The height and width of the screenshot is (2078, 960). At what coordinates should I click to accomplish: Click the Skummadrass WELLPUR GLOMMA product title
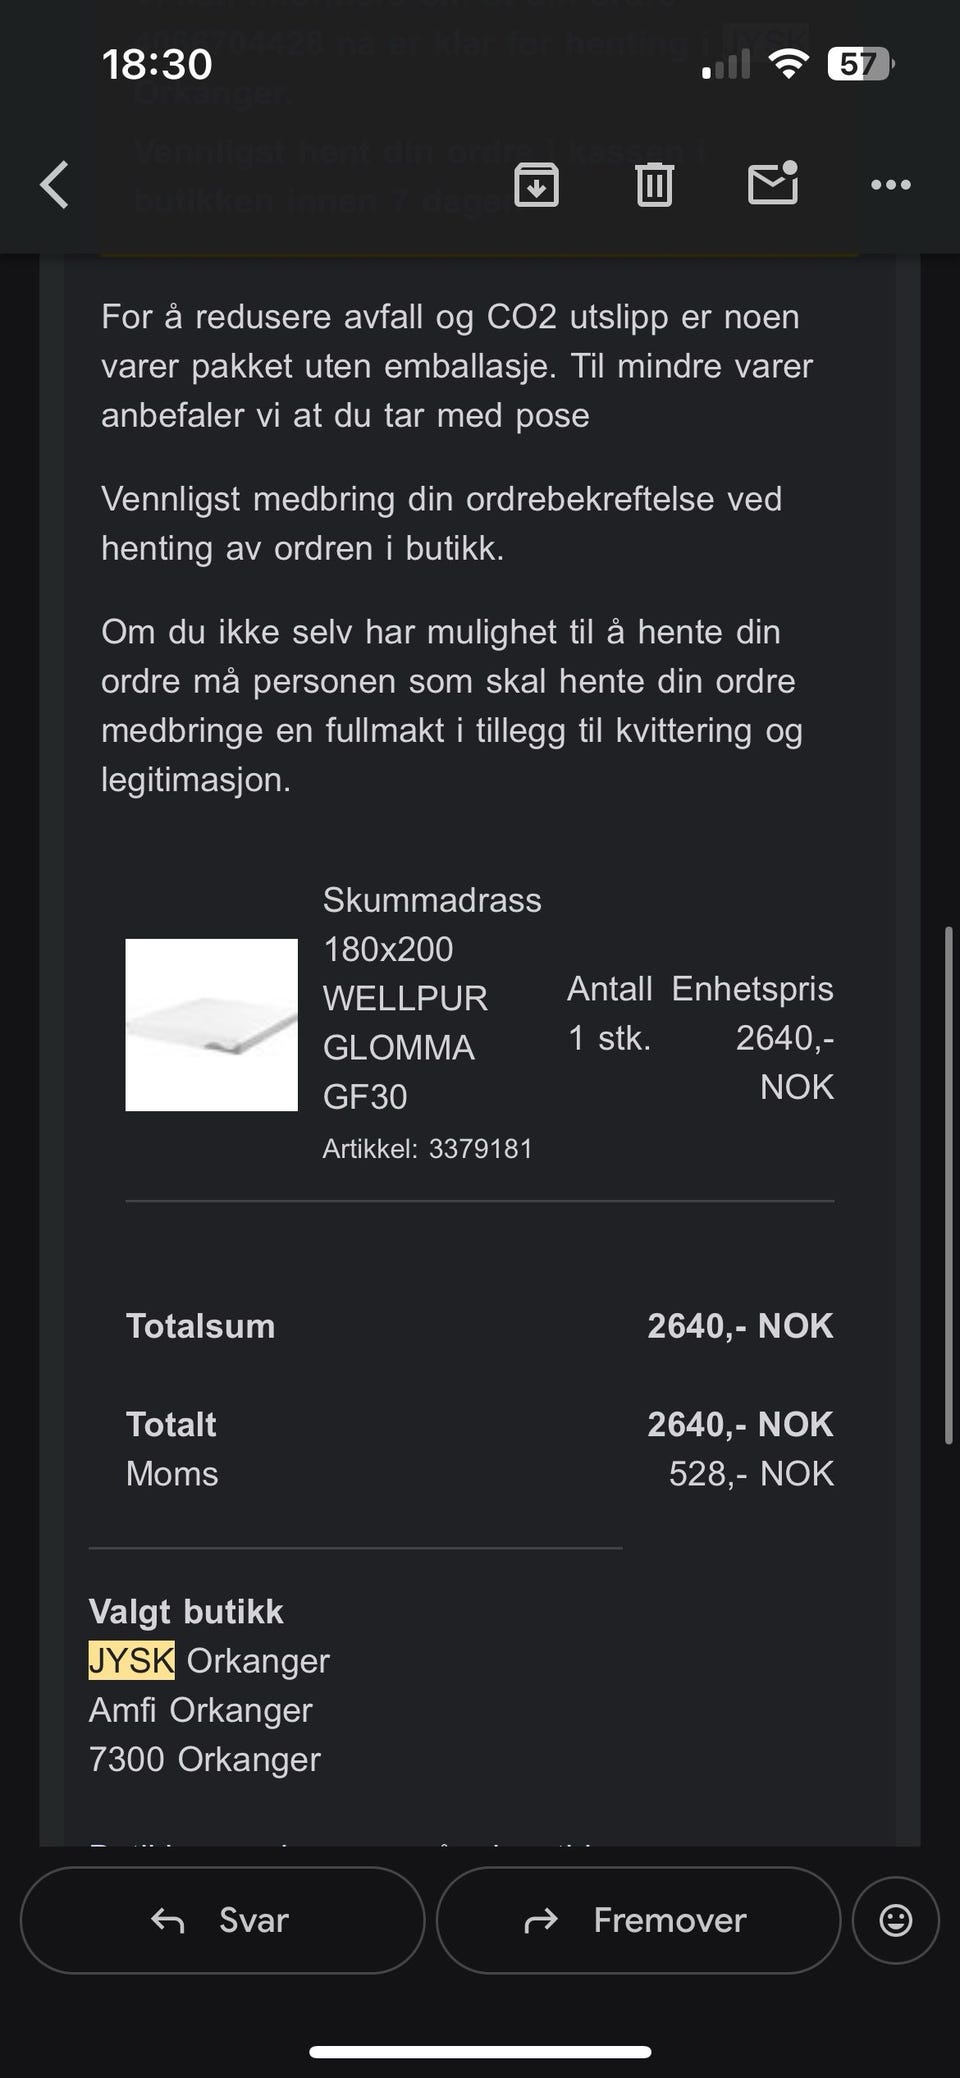tap(432, 998)
